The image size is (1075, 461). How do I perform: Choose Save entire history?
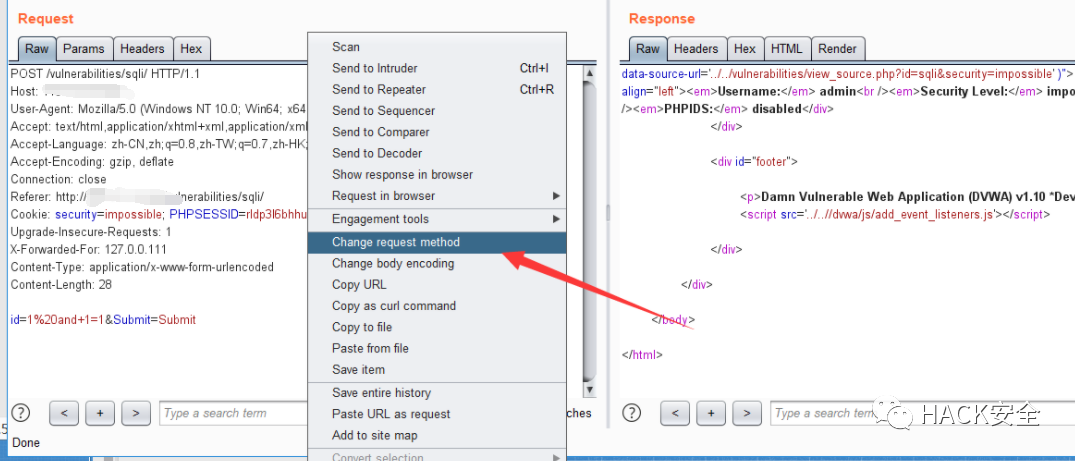pos(437,393)
